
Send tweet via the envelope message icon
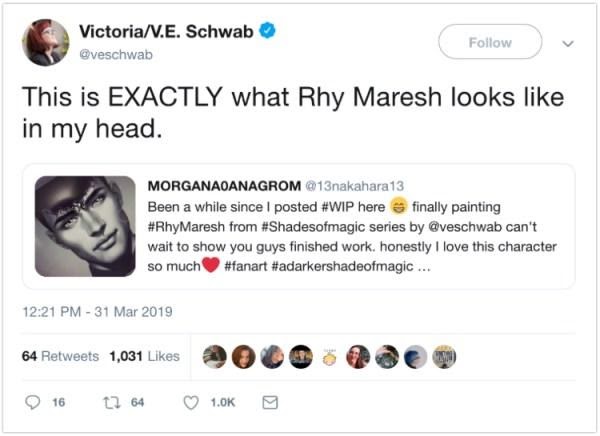pyautogui.click(x=268, y=402)
